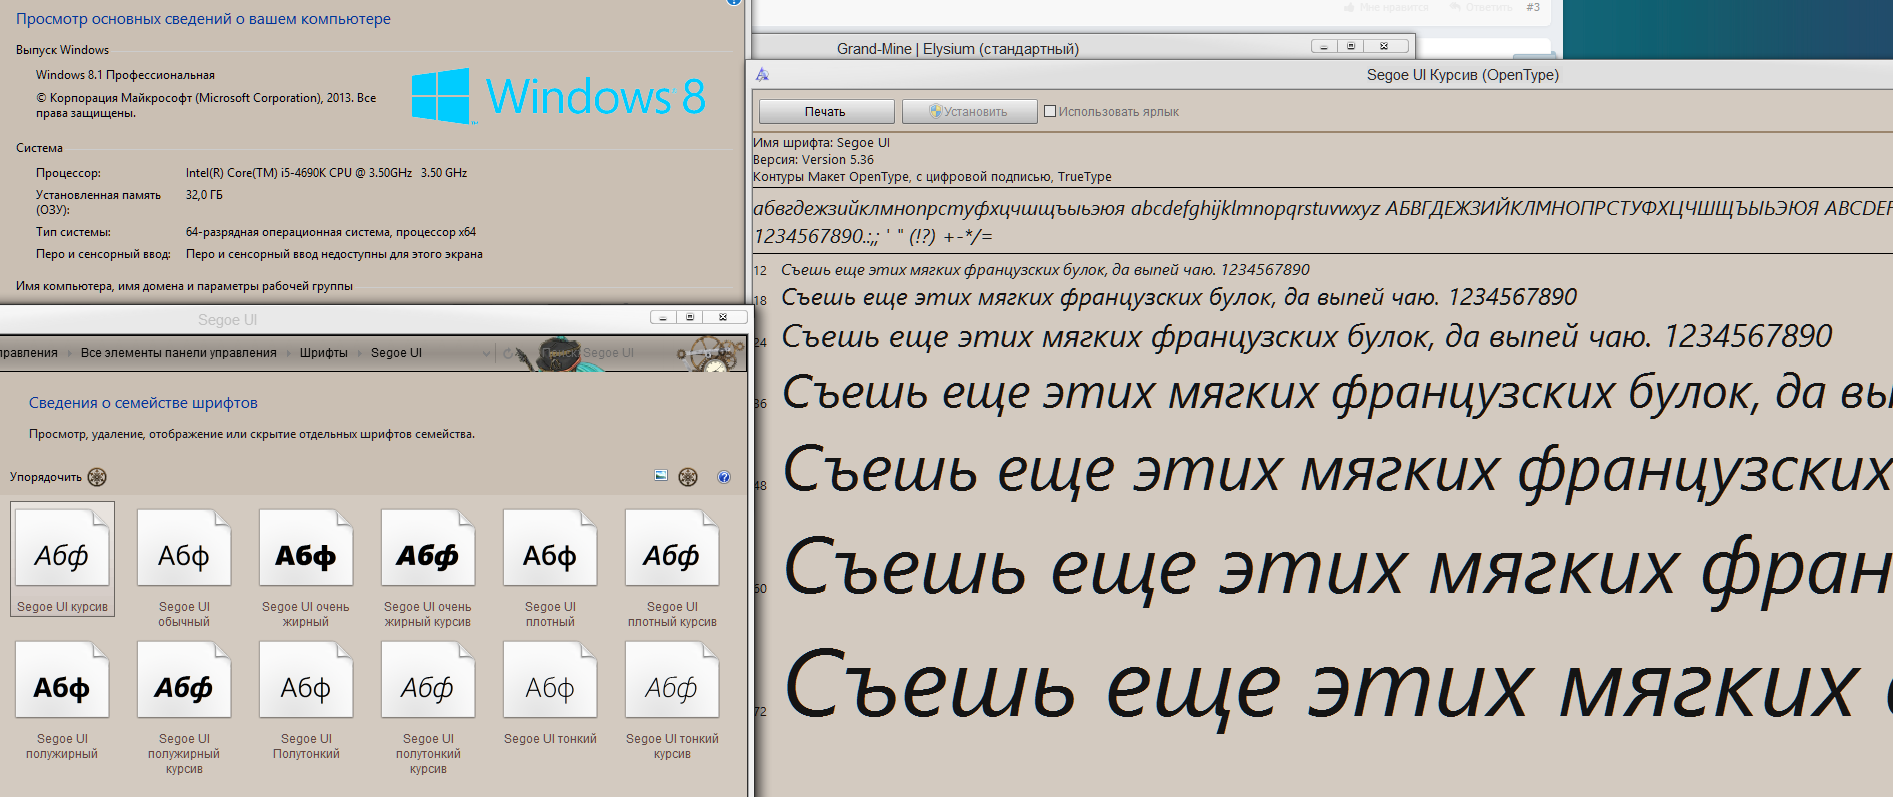Close the Grand-Mine Elysium window

point(1384,46)
